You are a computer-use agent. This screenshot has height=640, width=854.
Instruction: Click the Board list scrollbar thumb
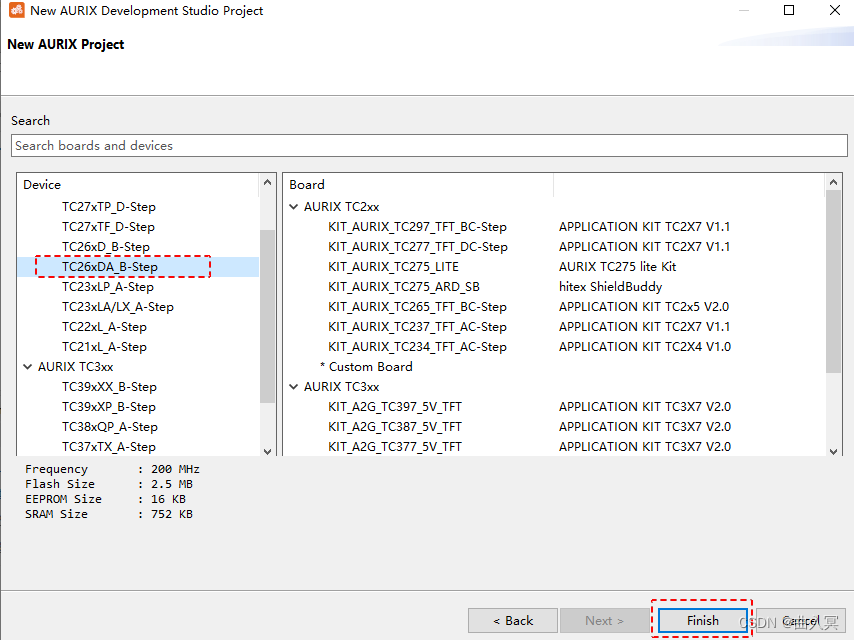[833, 282]
